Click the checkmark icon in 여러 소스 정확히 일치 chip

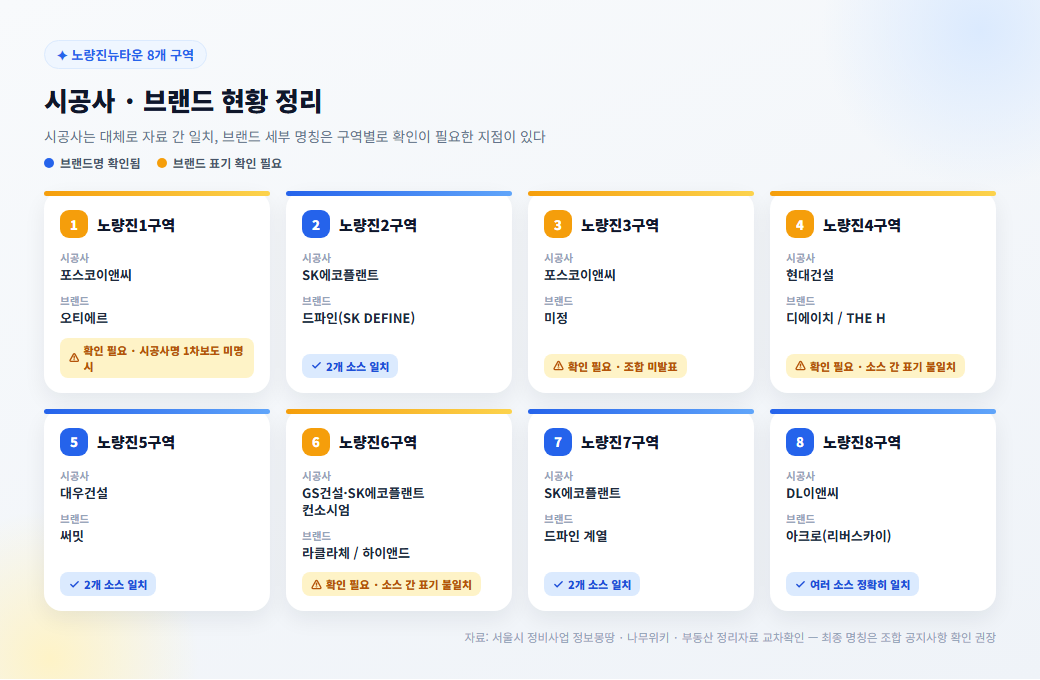801,584
